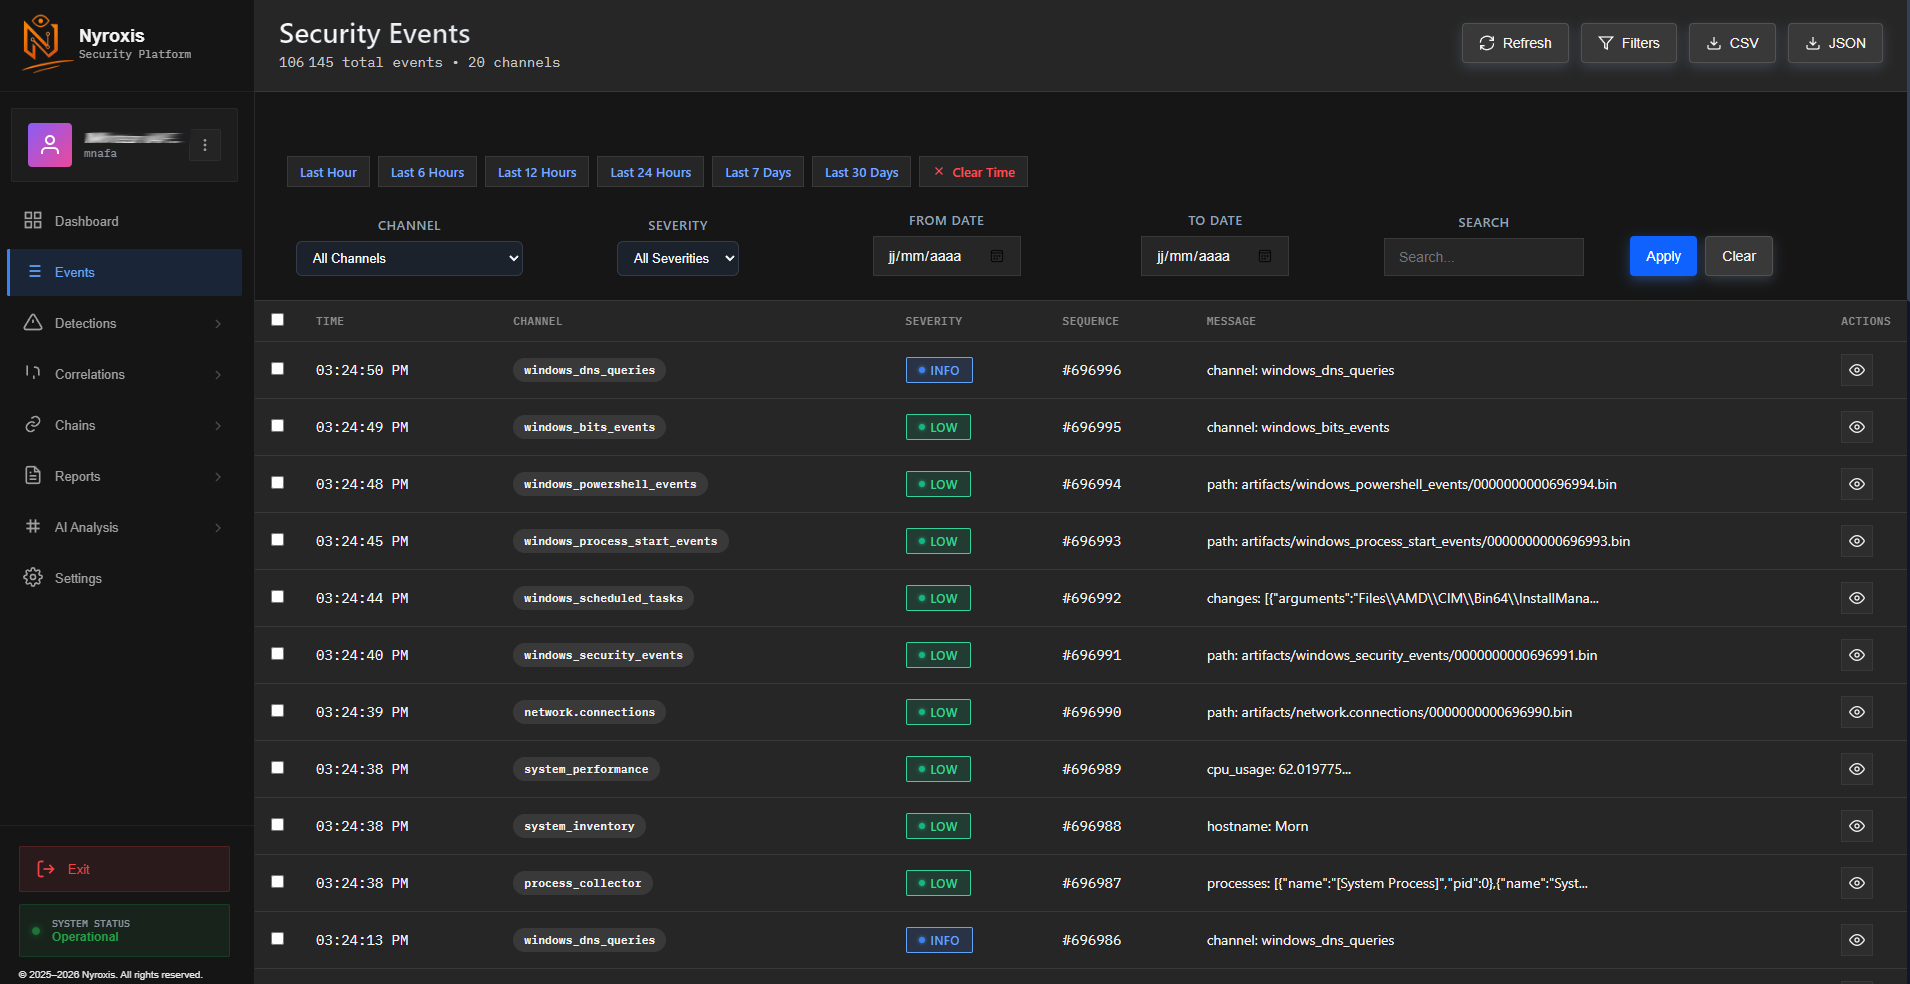Image resolution: width=1910 pixels, height=984 pixels.
Task: Click the To Date input field
Action: pos(1214,256)
